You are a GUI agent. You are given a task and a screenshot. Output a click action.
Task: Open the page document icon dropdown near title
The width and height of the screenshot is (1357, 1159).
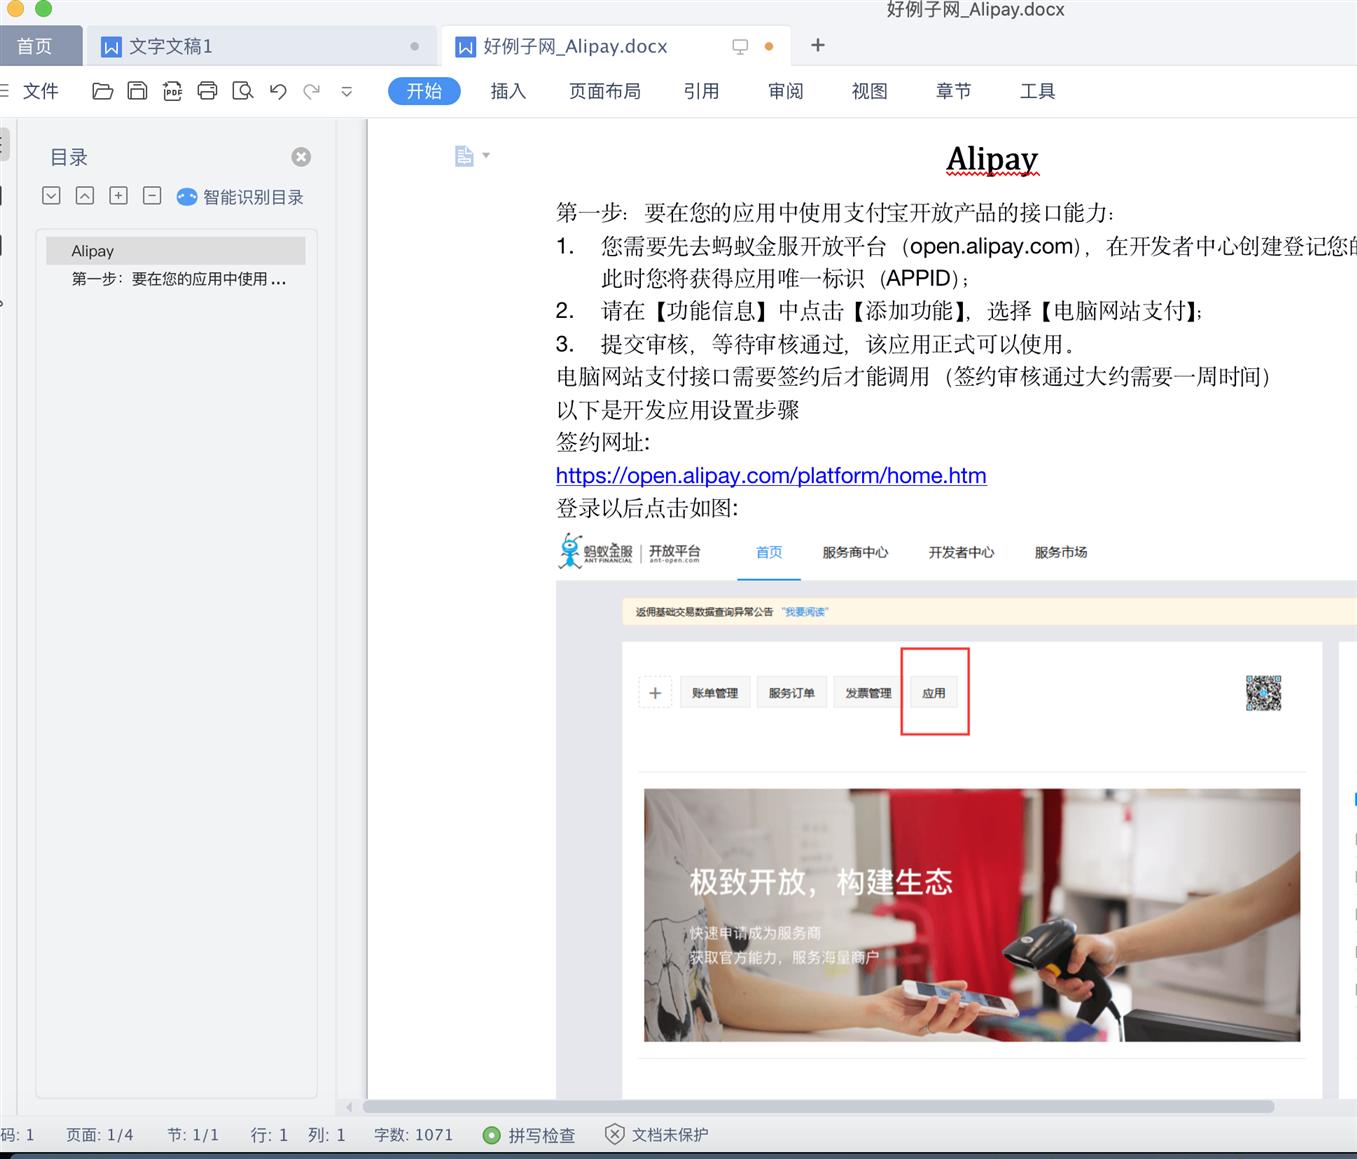(x=472, y=156)
